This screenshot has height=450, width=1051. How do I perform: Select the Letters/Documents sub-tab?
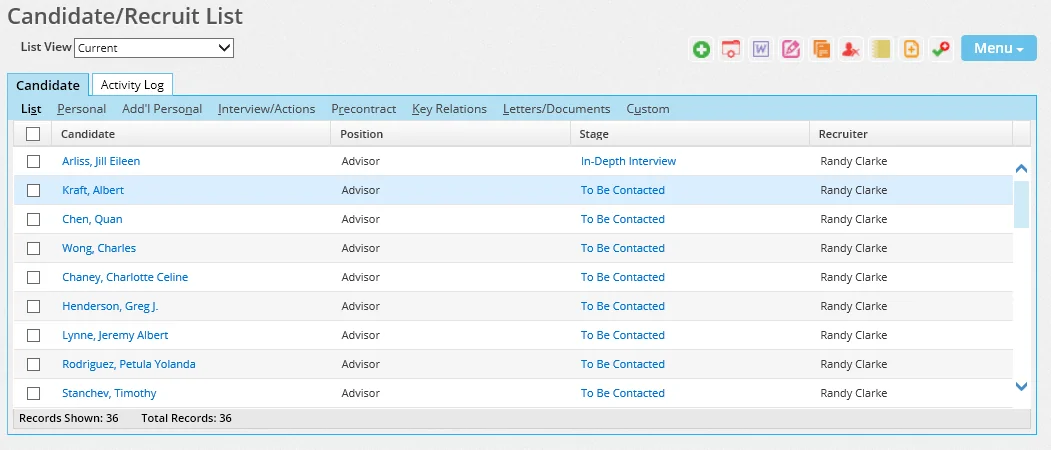(x=556, y=109)
